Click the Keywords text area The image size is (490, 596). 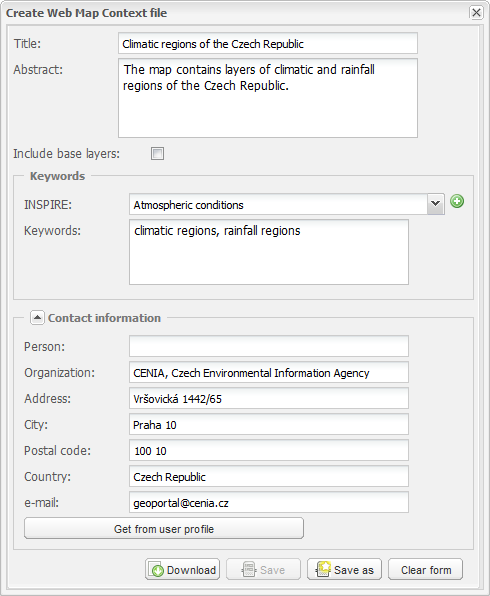click(269, 252)
